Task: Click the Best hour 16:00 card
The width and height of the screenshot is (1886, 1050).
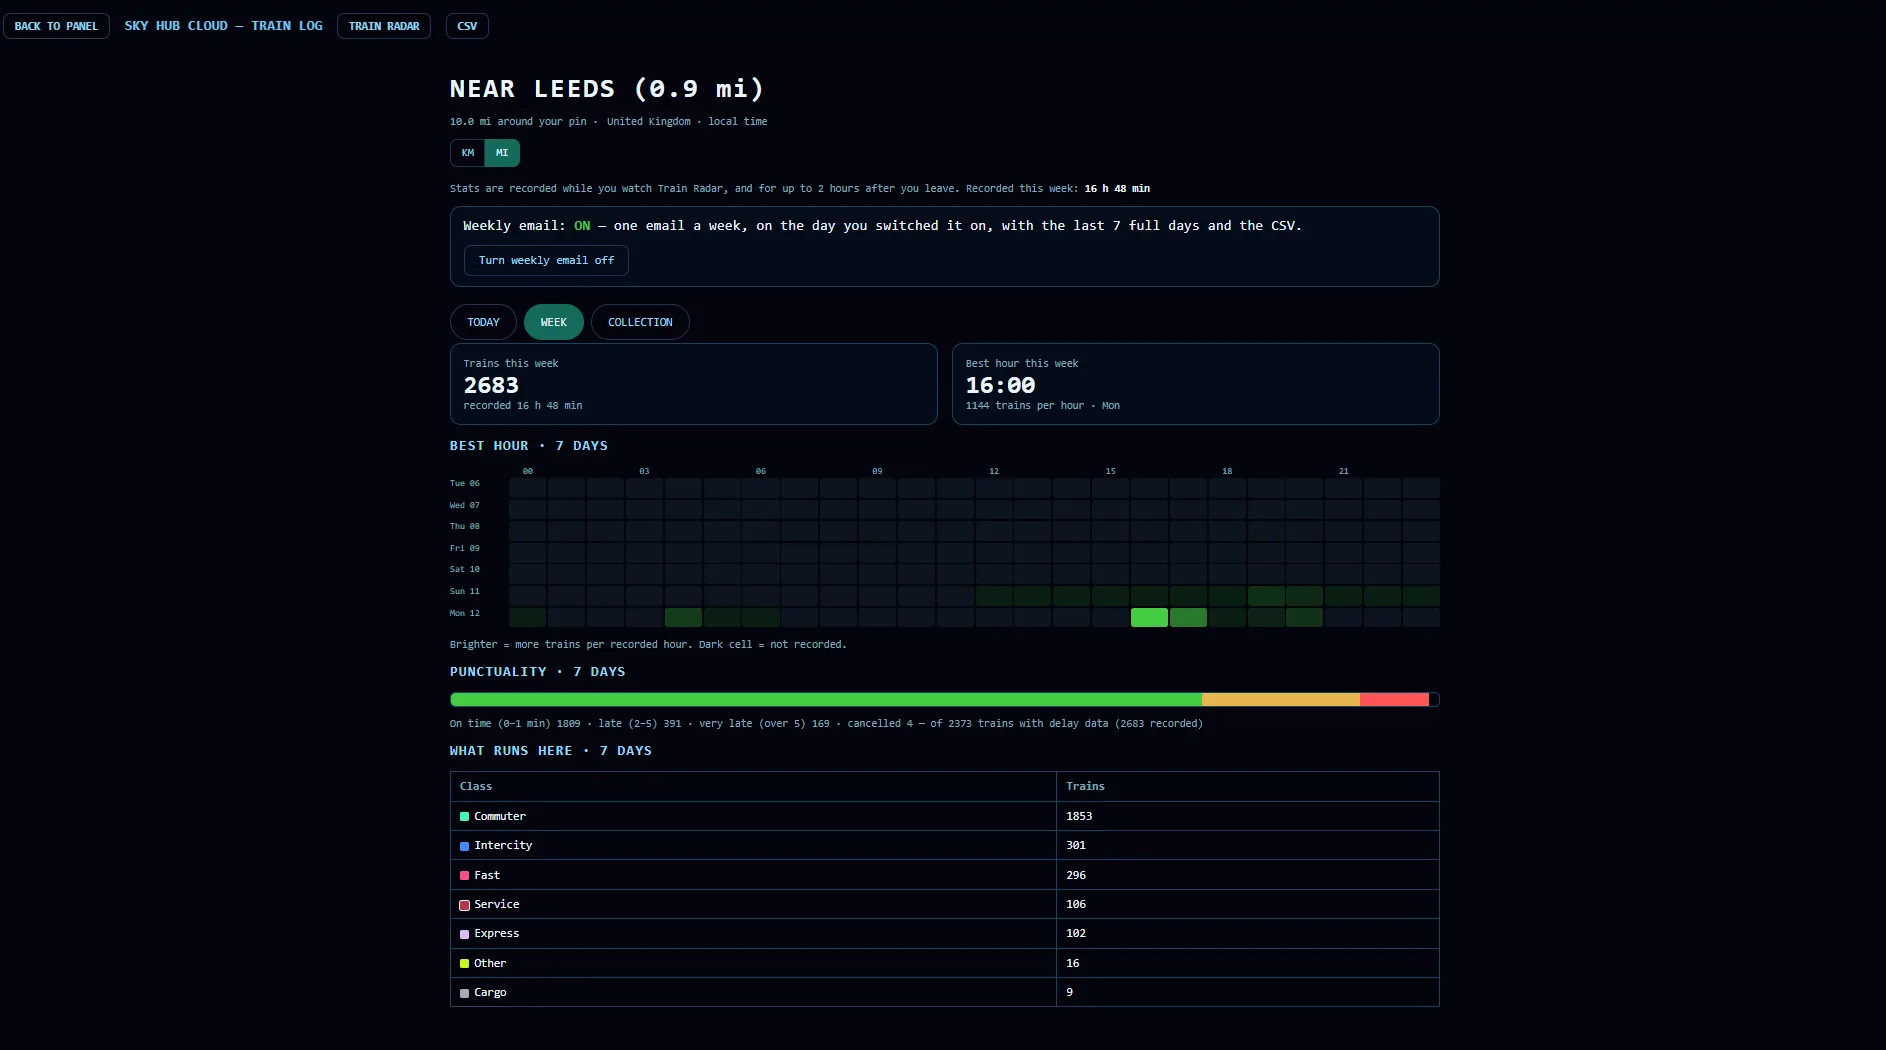Action: [1196, 384]
